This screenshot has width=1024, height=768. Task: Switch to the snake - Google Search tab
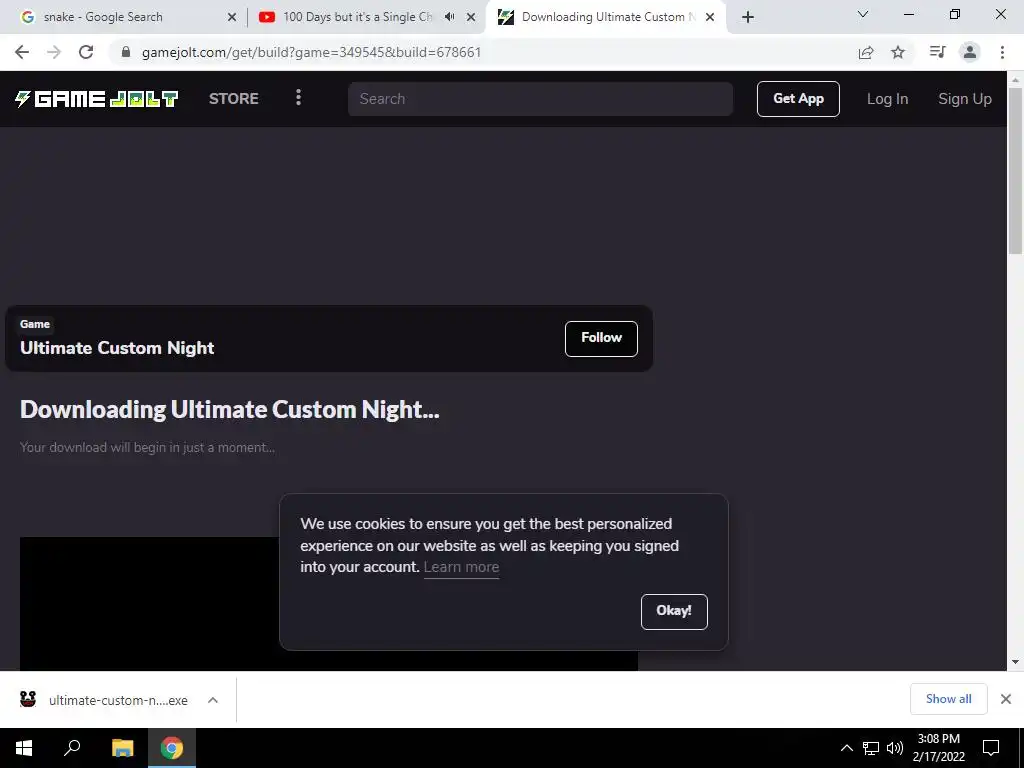pos(127,17)
